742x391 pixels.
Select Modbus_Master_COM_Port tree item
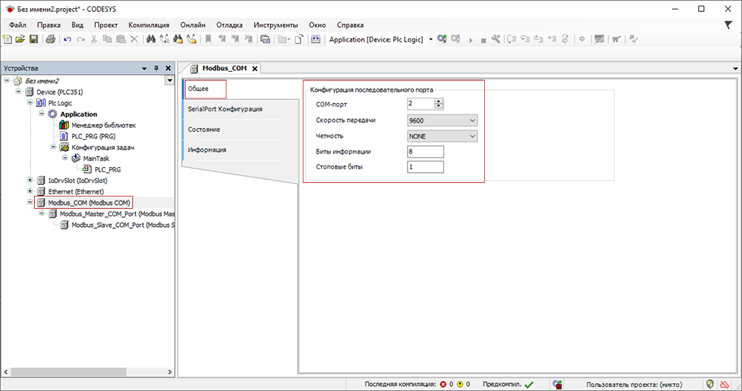tap(117, 214)
